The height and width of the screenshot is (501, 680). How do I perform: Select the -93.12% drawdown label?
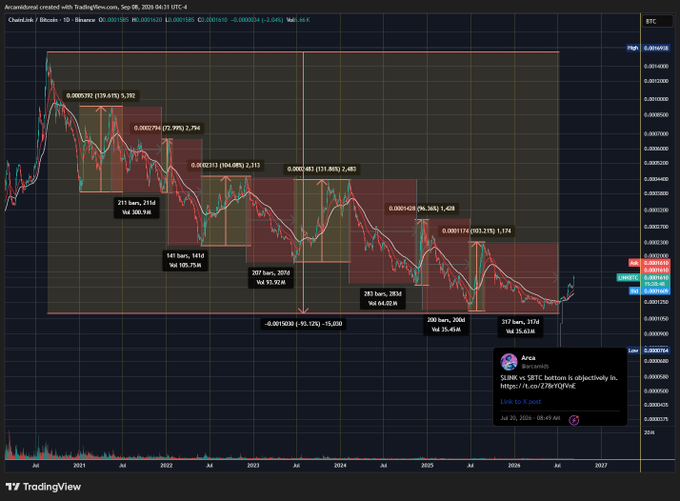point(303,324)
